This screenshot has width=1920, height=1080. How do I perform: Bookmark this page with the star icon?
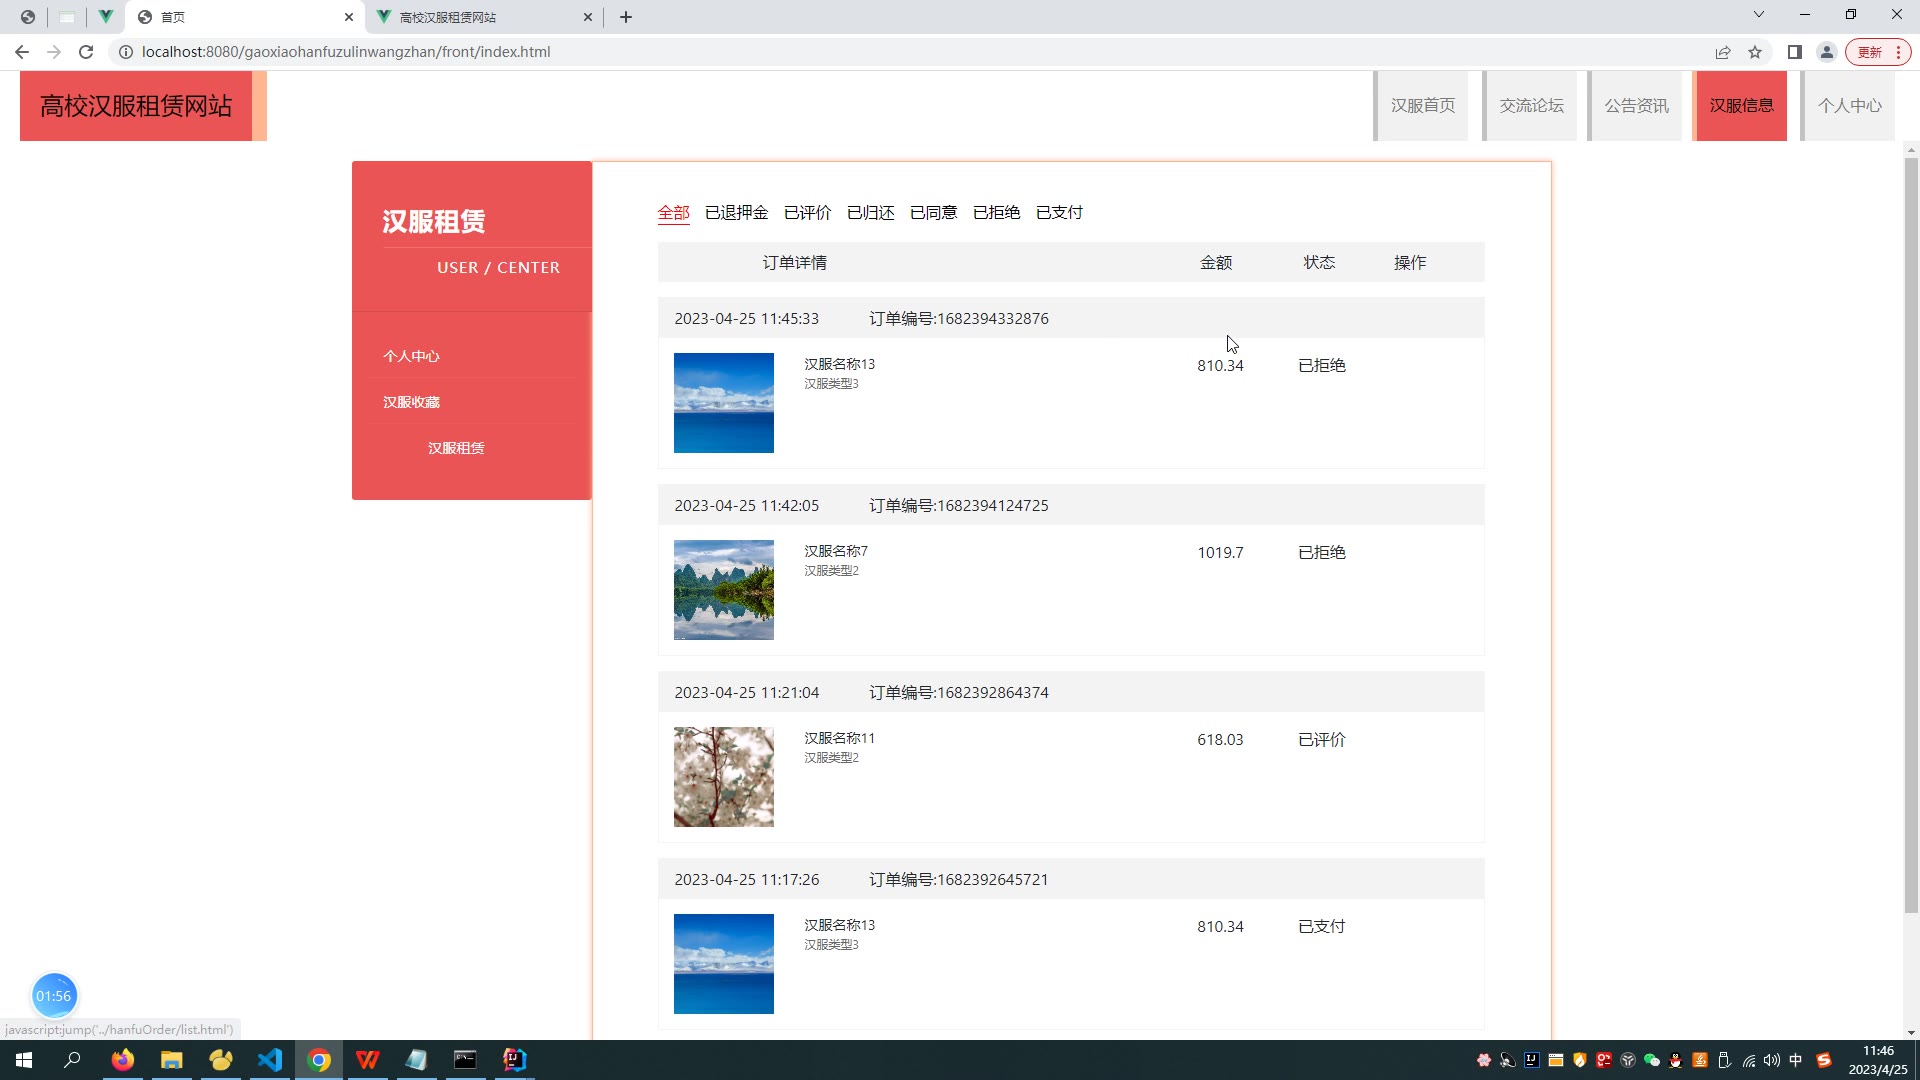point(1755,52)
